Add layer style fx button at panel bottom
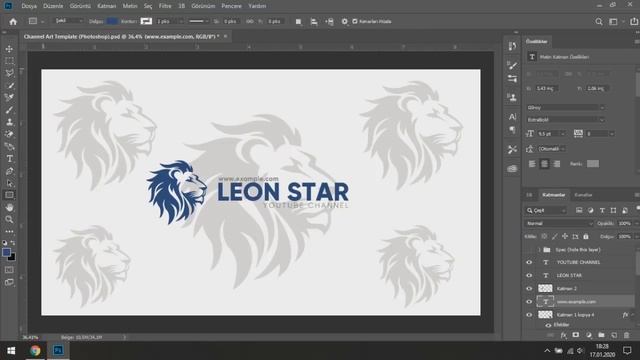 tap(563, 335)
